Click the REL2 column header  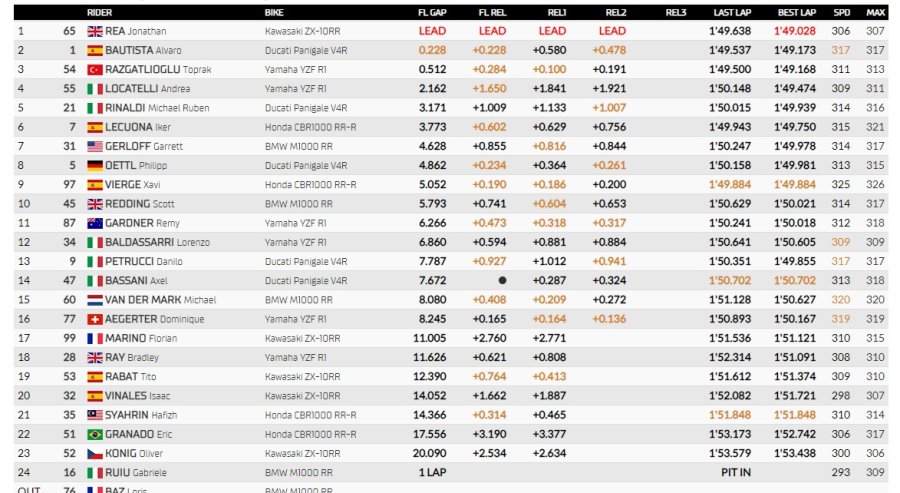pyautogui.click(x=616, y=12)
